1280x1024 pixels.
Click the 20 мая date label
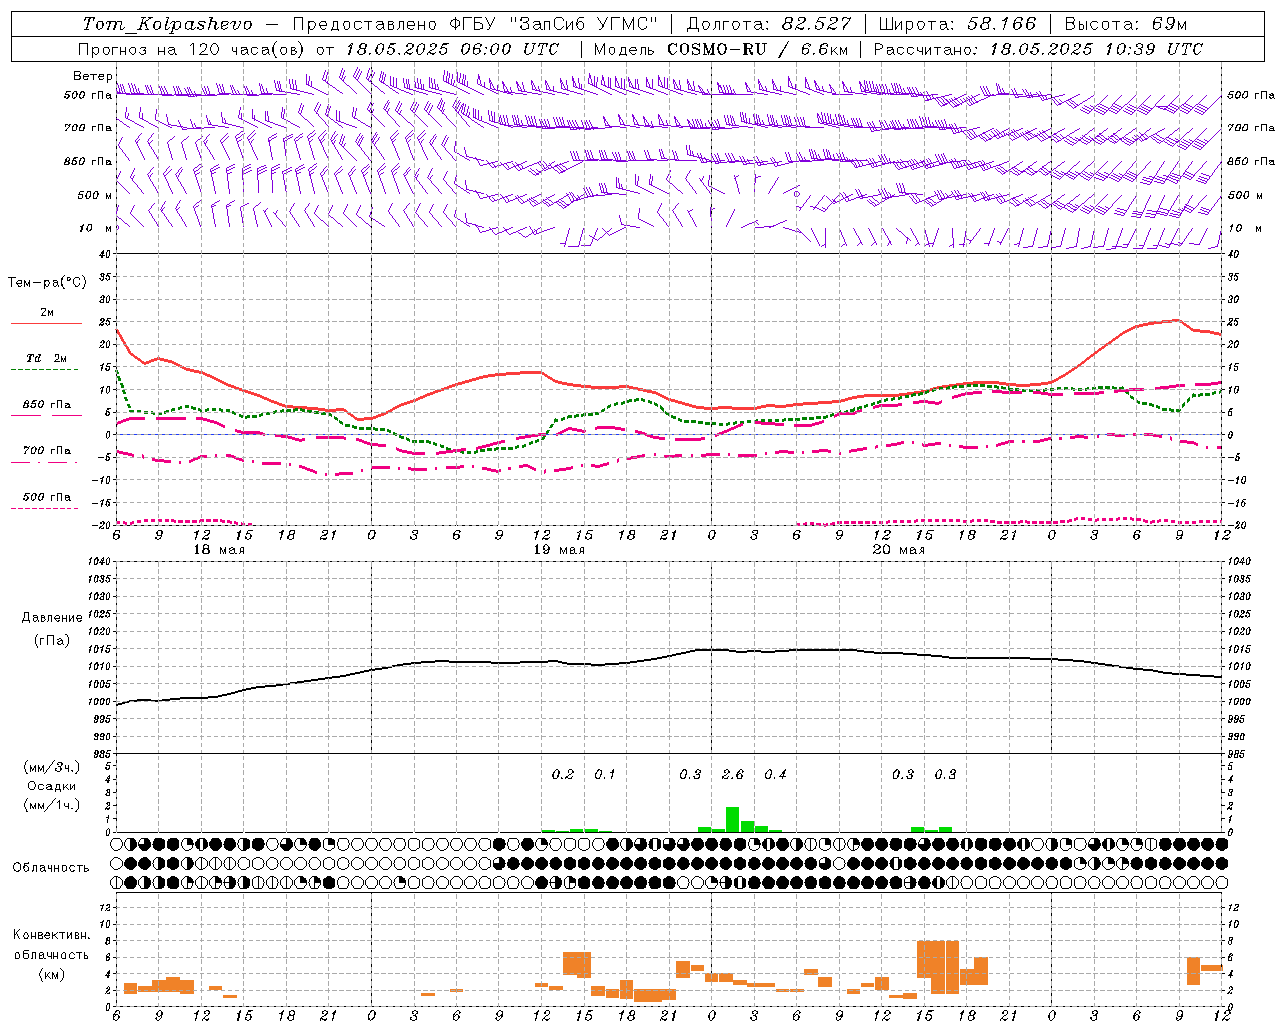899,550
